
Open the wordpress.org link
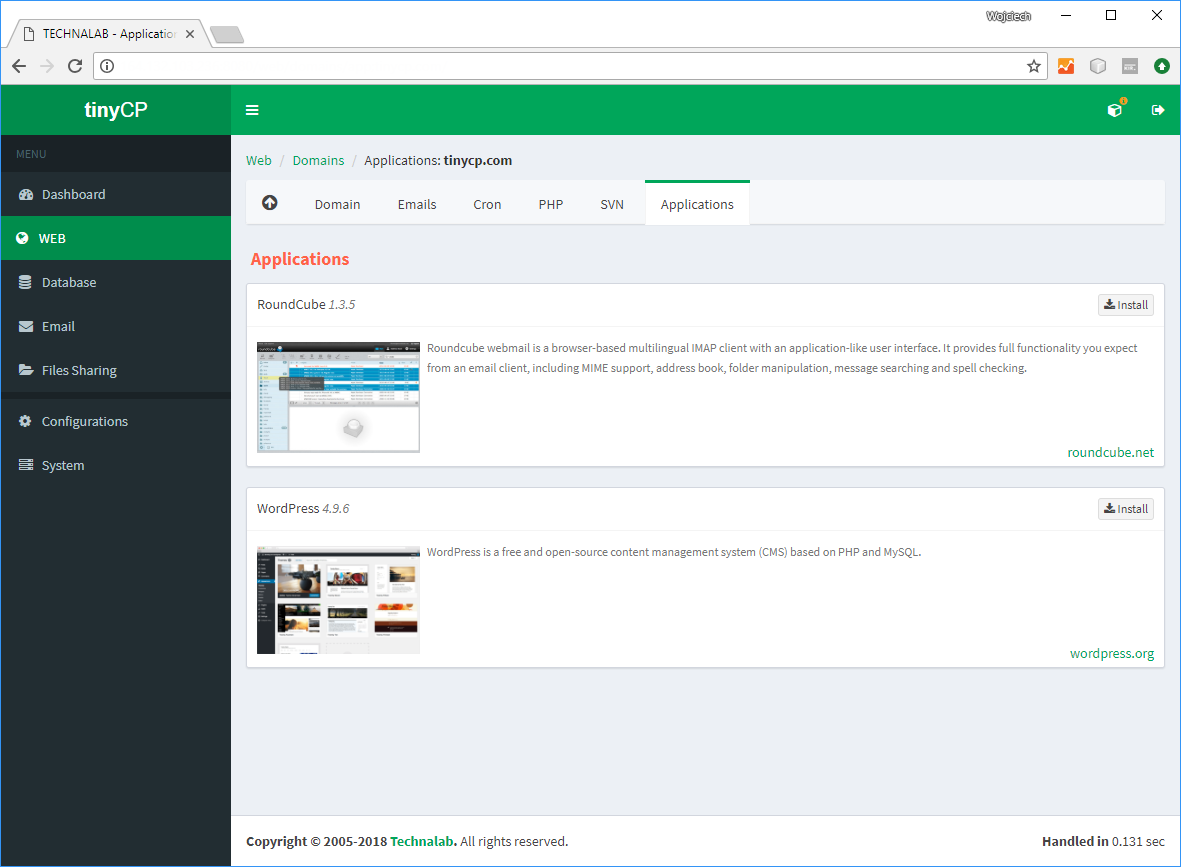click(1112, 653)
